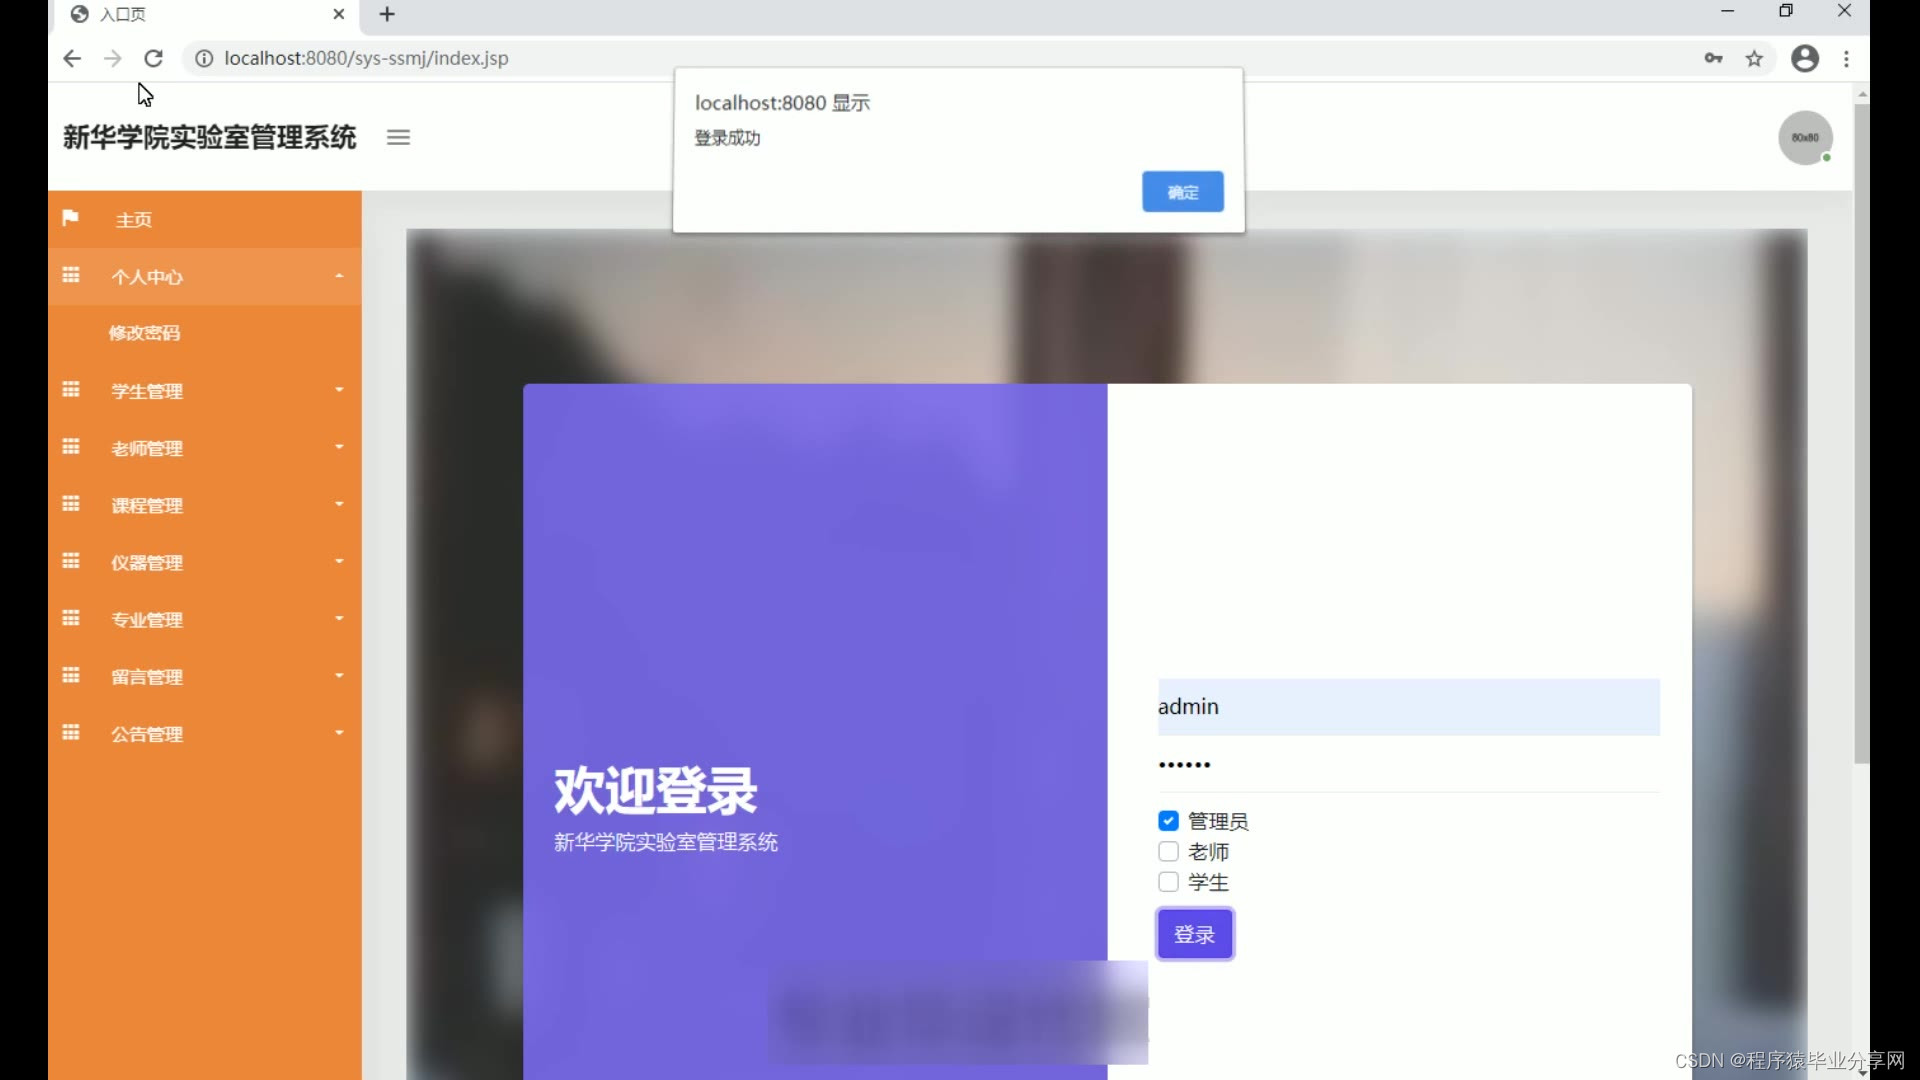1920x1080 pixels.
Task: Open Chrome profile account icon
Action: click(1805, 58)
